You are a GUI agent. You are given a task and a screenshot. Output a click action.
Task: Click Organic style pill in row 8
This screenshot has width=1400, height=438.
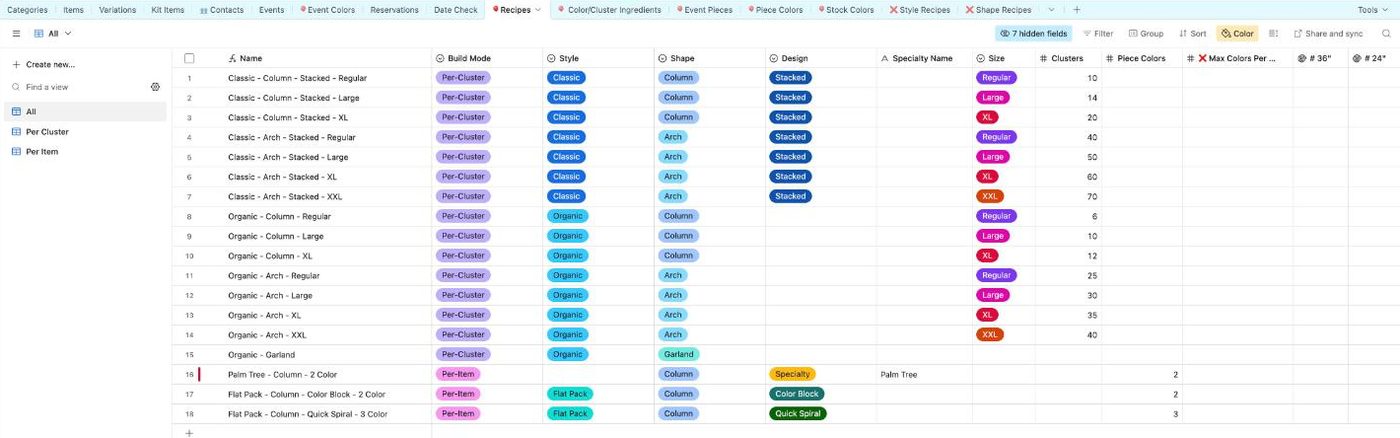[x=568, y=216]
